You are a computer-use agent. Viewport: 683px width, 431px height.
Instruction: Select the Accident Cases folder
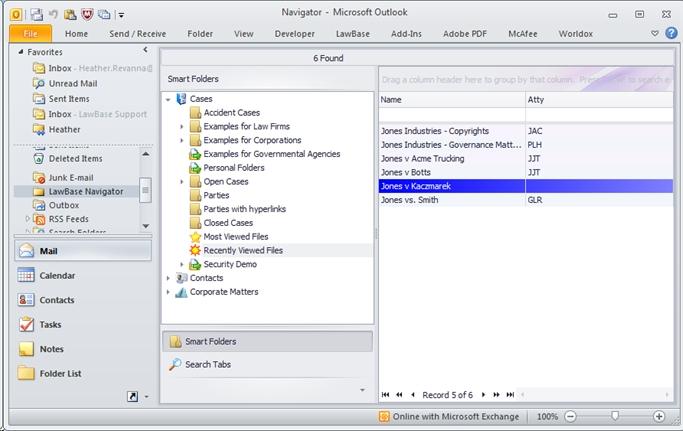click(x=232, y=112)
